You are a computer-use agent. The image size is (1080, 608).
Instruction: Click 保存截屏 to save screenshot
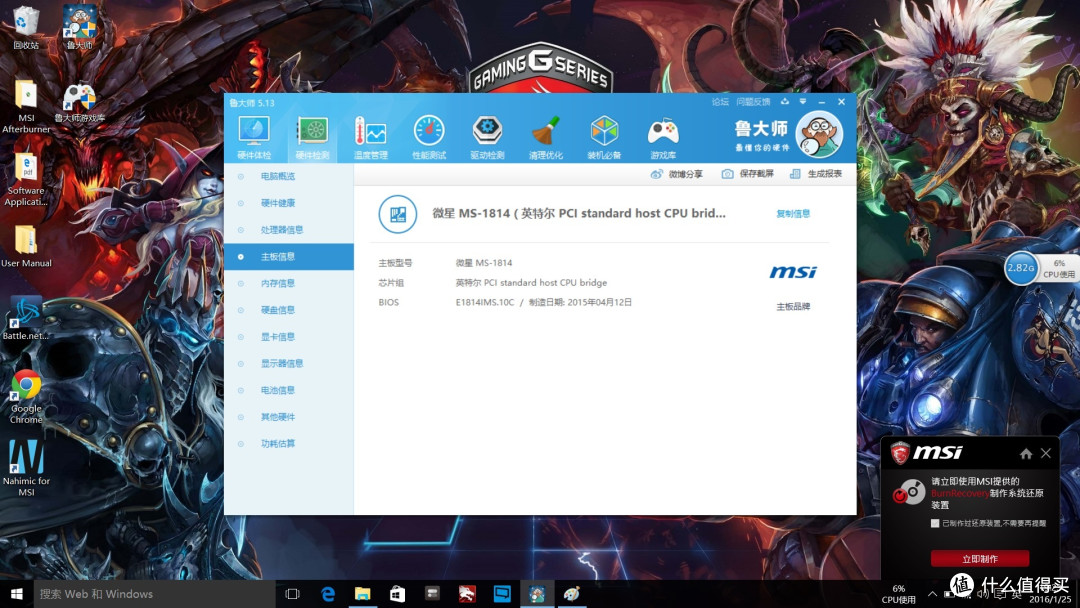pyautogui.click(x=748, y=174)
